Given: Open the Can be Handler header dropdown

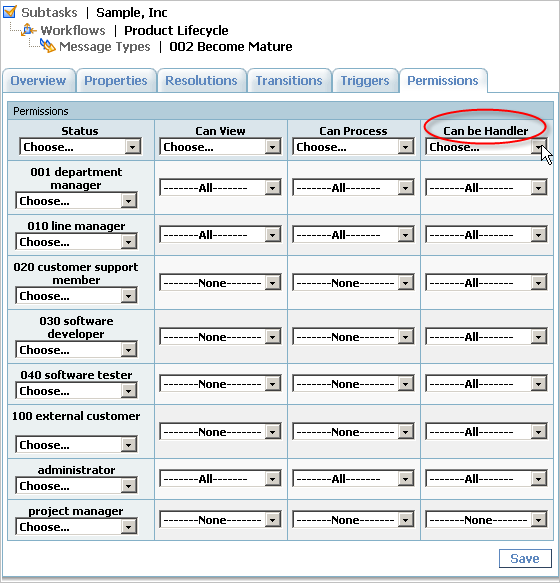Looking at the screenshot, I should [x=486, y=147].
